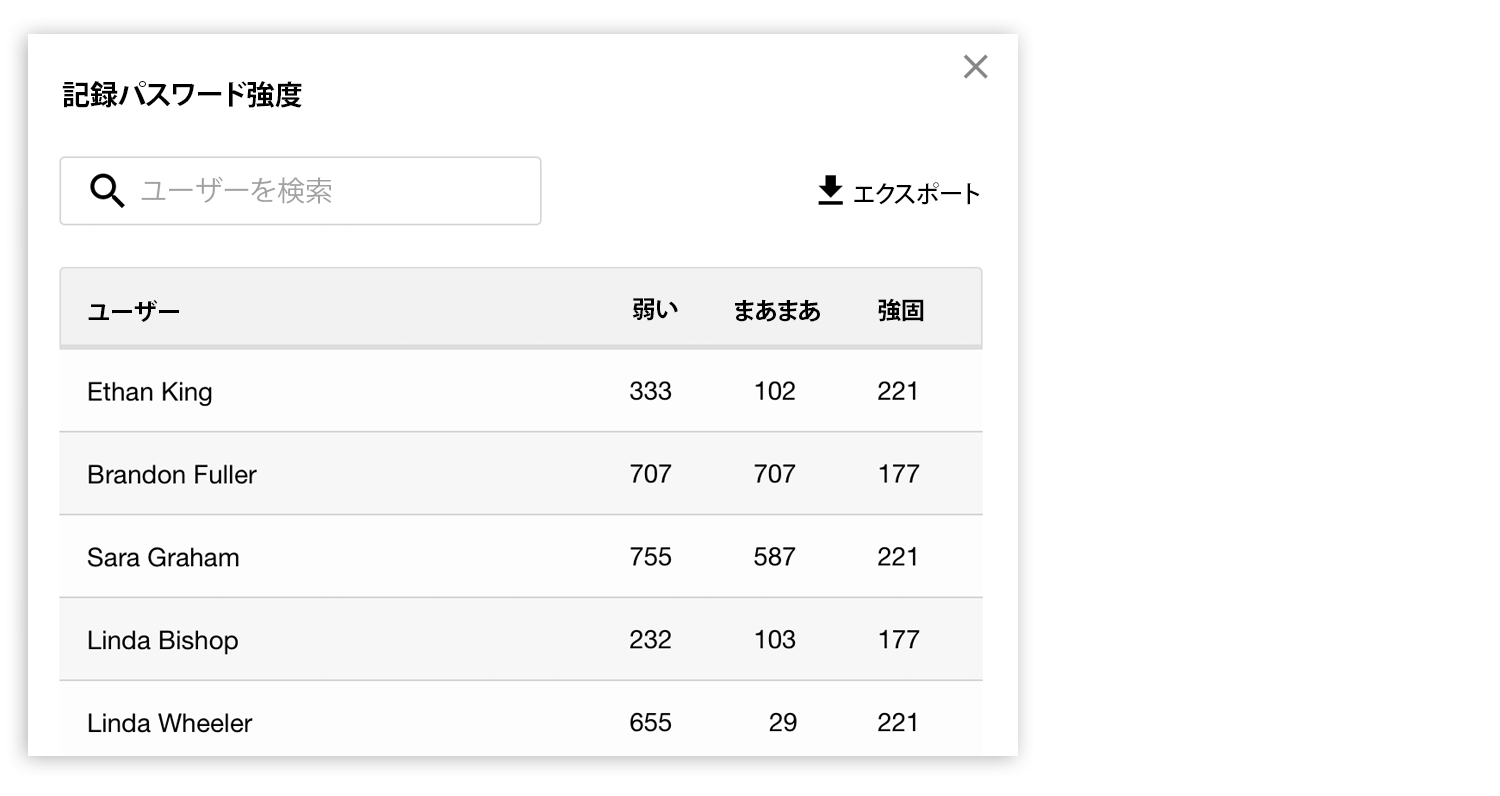
Task: Close the password strength dialog
Action: click(x=975, y=67)
